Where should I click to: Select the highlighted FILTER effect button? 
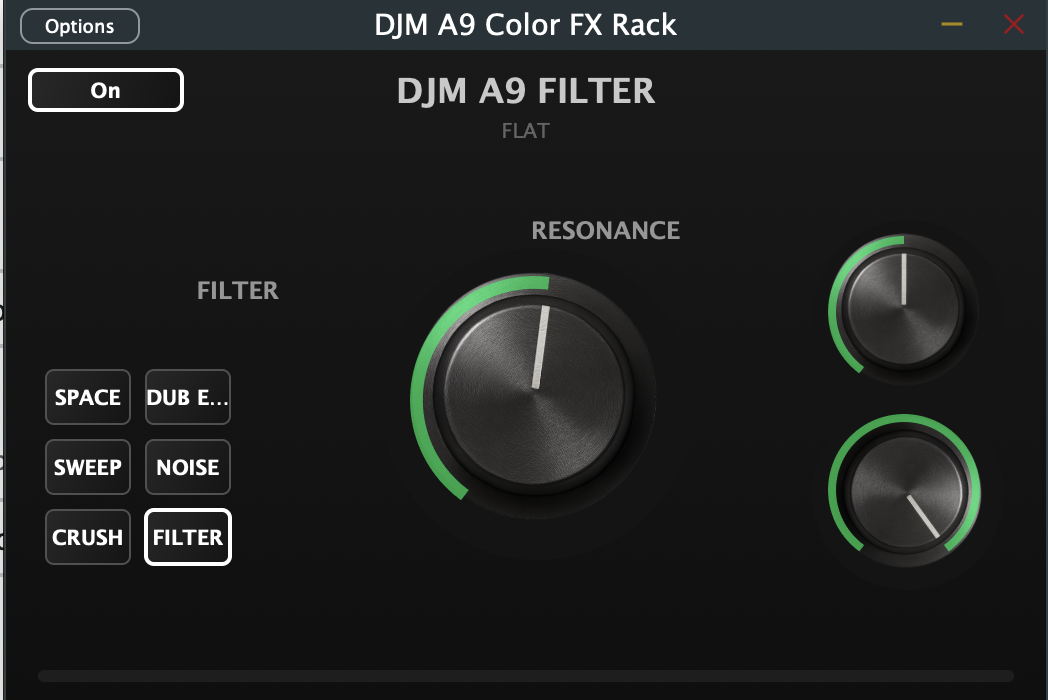[x=188, y=537]
